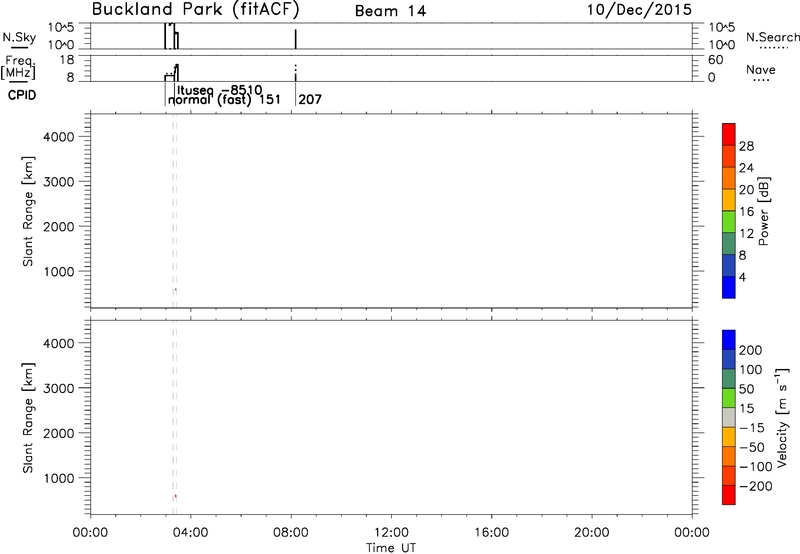
Task: Click the 'Buckland Park (fitACF)' title
Action: click(195, 10)
